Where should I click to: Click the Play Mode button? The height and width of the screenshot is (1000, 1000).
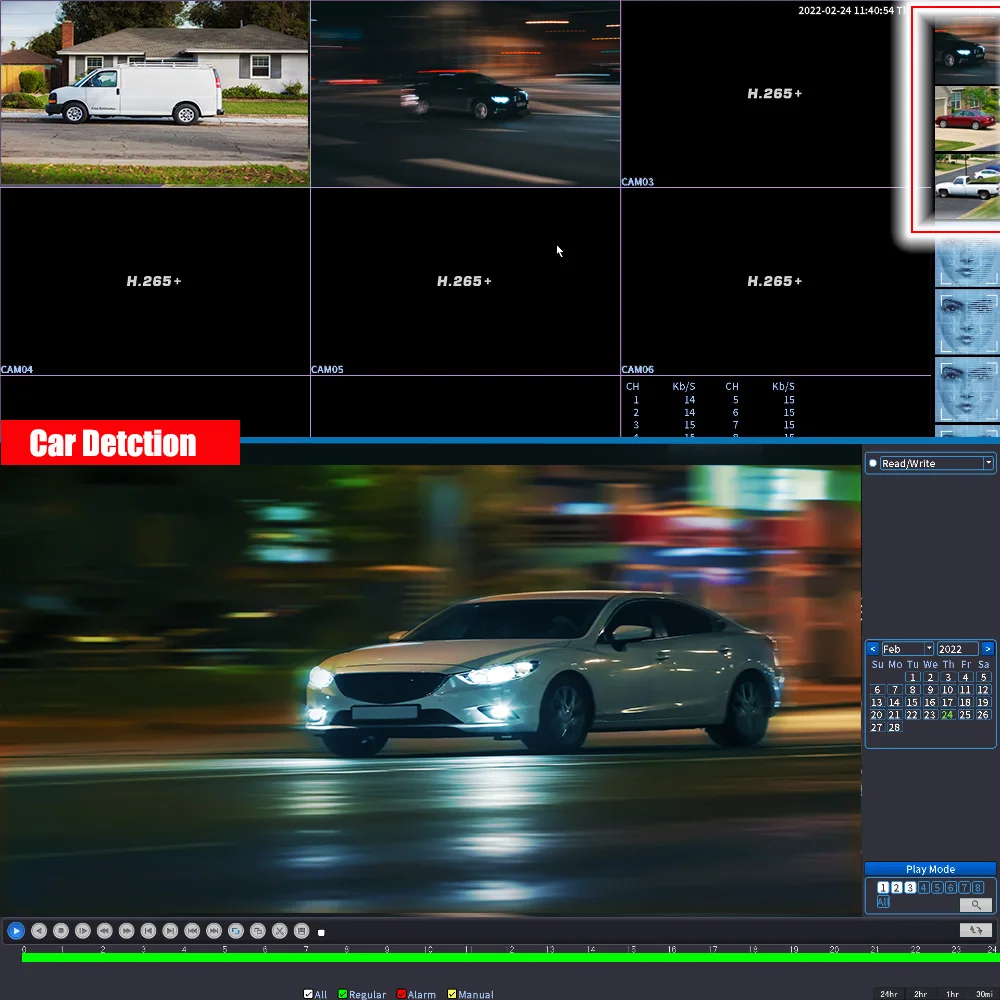pyautogui.click(x=930, y=869)
